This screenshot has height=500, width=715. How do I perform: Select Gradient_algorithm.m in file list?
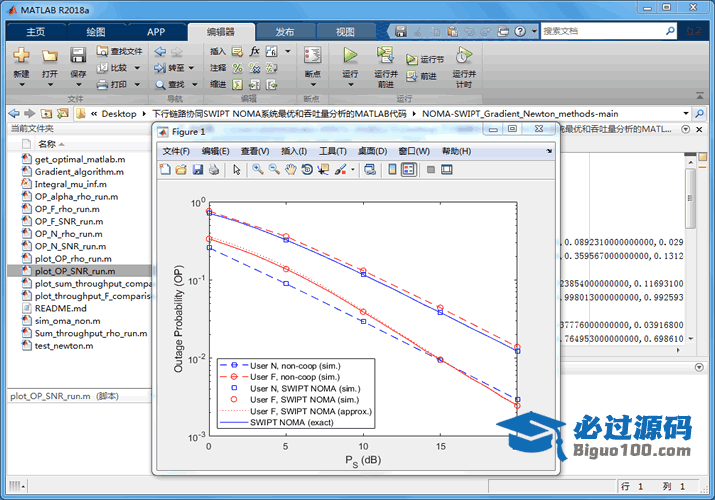(x=79, y=172)
